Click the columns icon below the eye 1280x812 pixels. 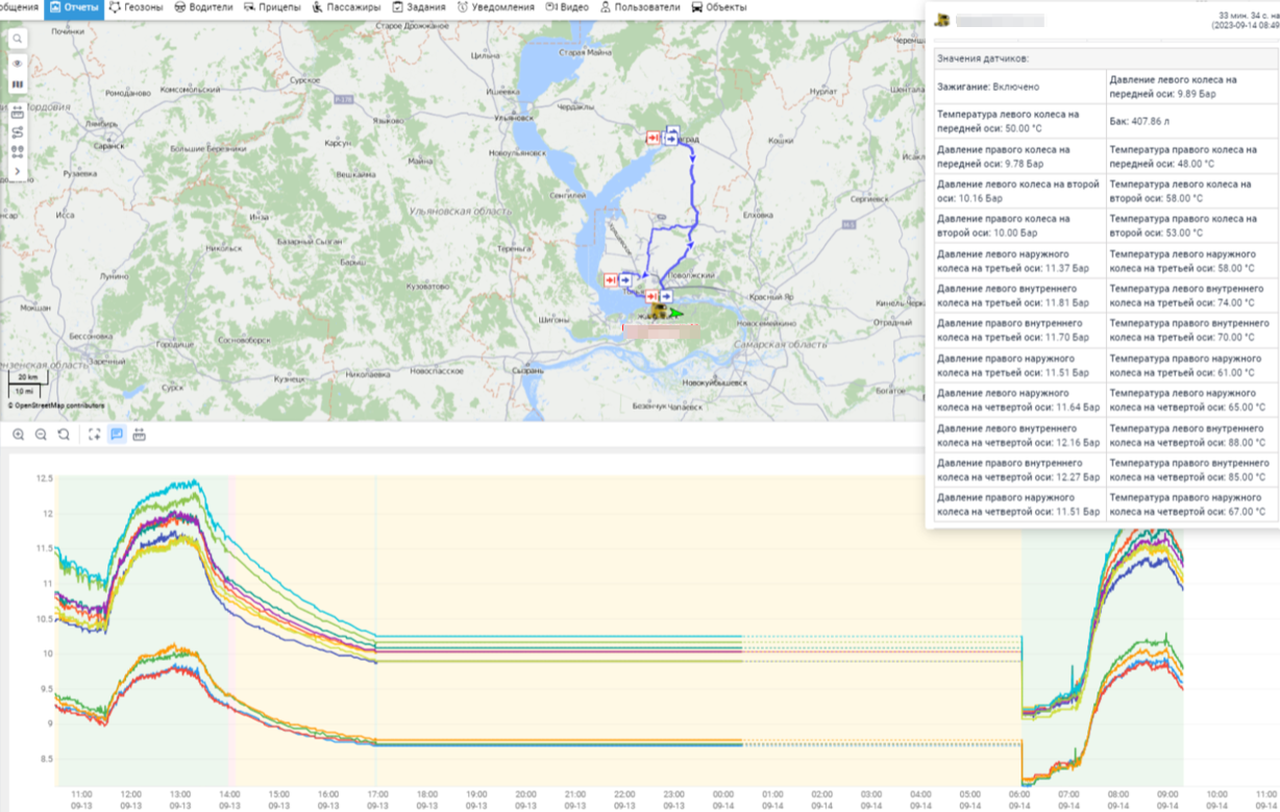(x=17, y=85)
